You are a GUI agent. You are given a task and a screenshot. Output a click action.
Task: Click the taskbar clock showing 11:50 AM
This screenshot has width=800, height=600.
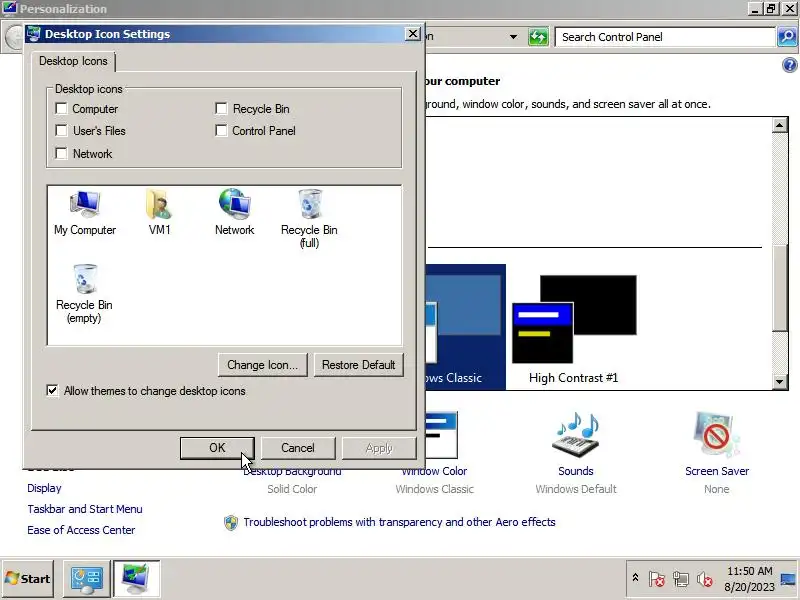(749, 571)
